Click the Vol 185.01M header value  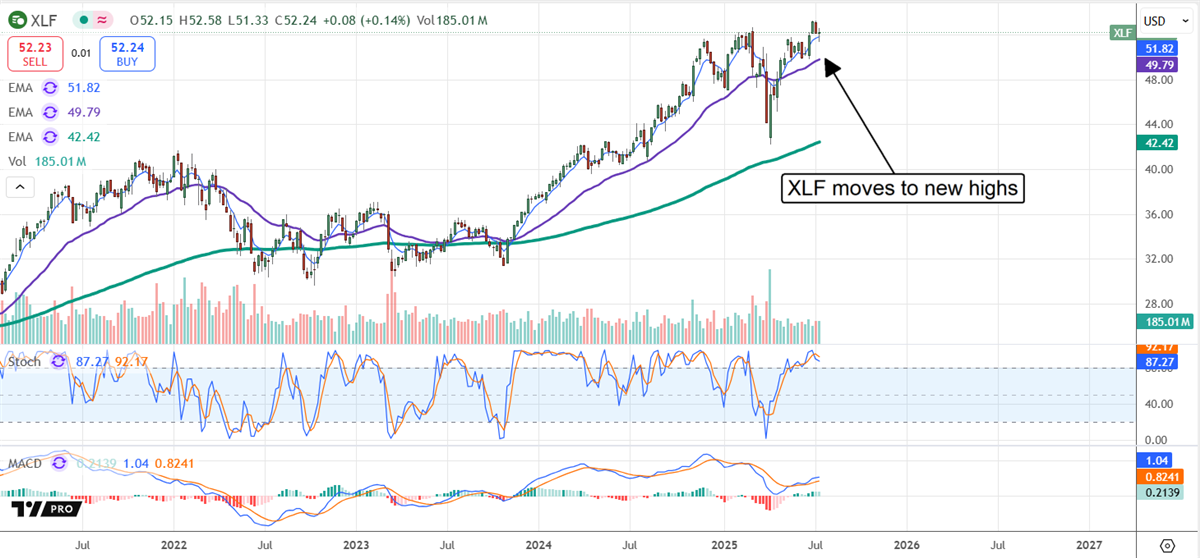click(x=452, y=20)
